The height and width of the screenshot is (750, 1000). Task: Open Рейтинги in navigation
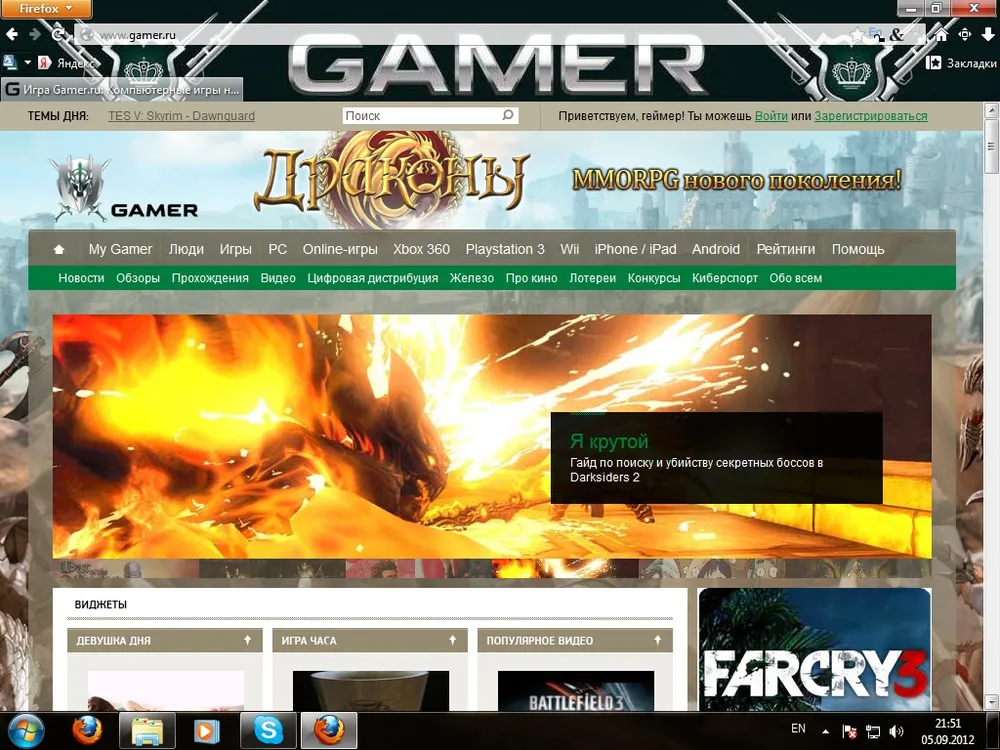[x=786, y=249]
